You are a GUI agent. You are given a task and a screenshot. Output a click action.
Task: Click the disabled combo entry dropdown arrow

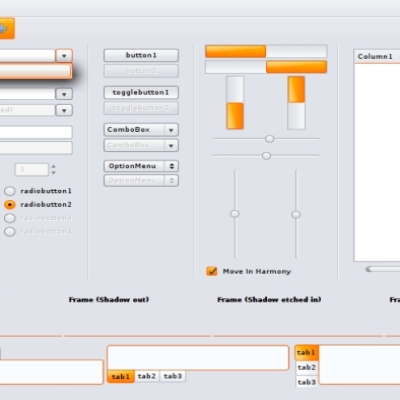click(64, 110)
